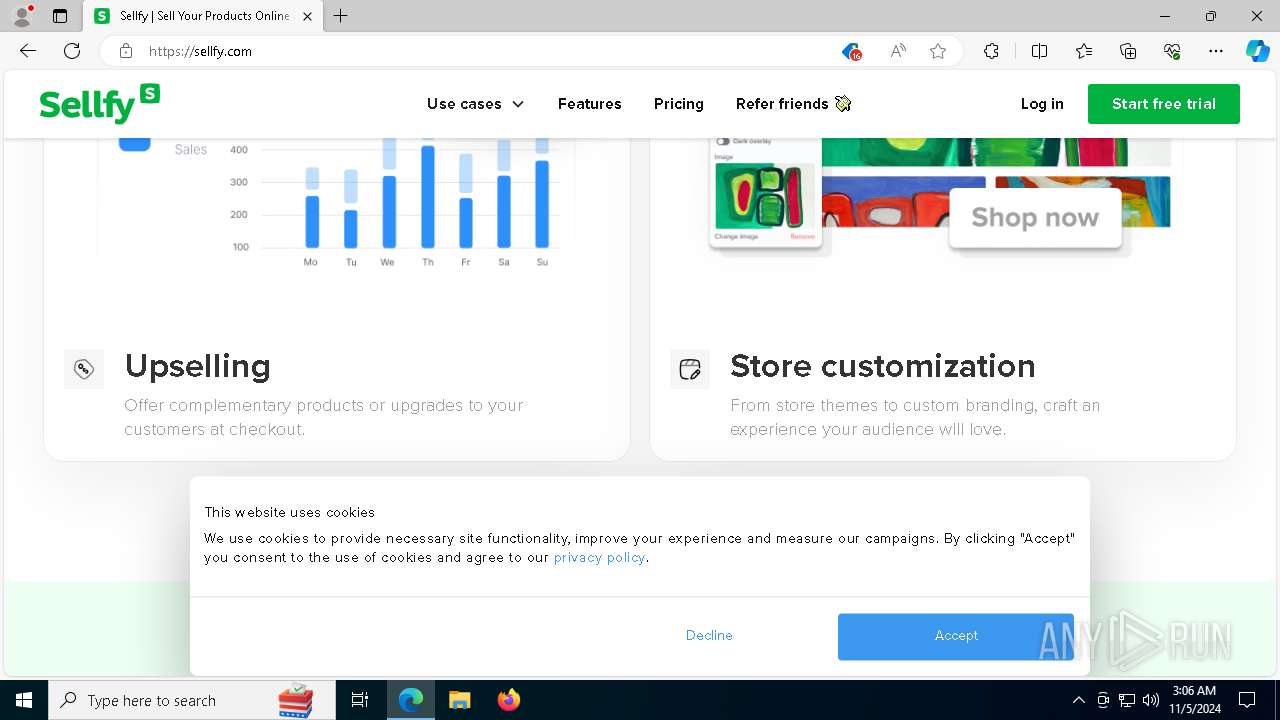Expand the Use cases dropdown

475,104
